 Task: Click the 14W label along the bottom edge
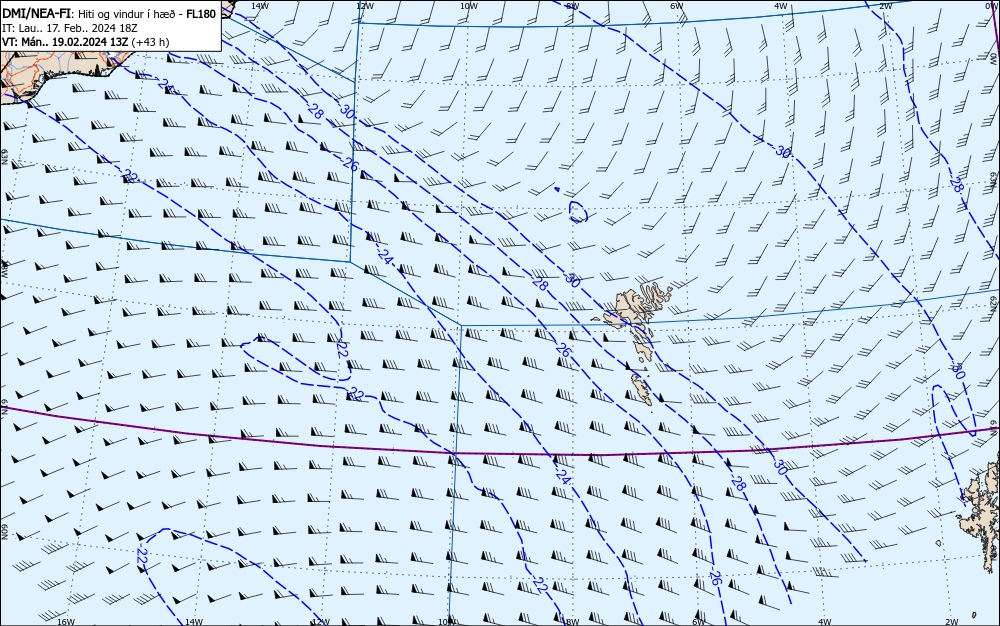coord(194,622)
